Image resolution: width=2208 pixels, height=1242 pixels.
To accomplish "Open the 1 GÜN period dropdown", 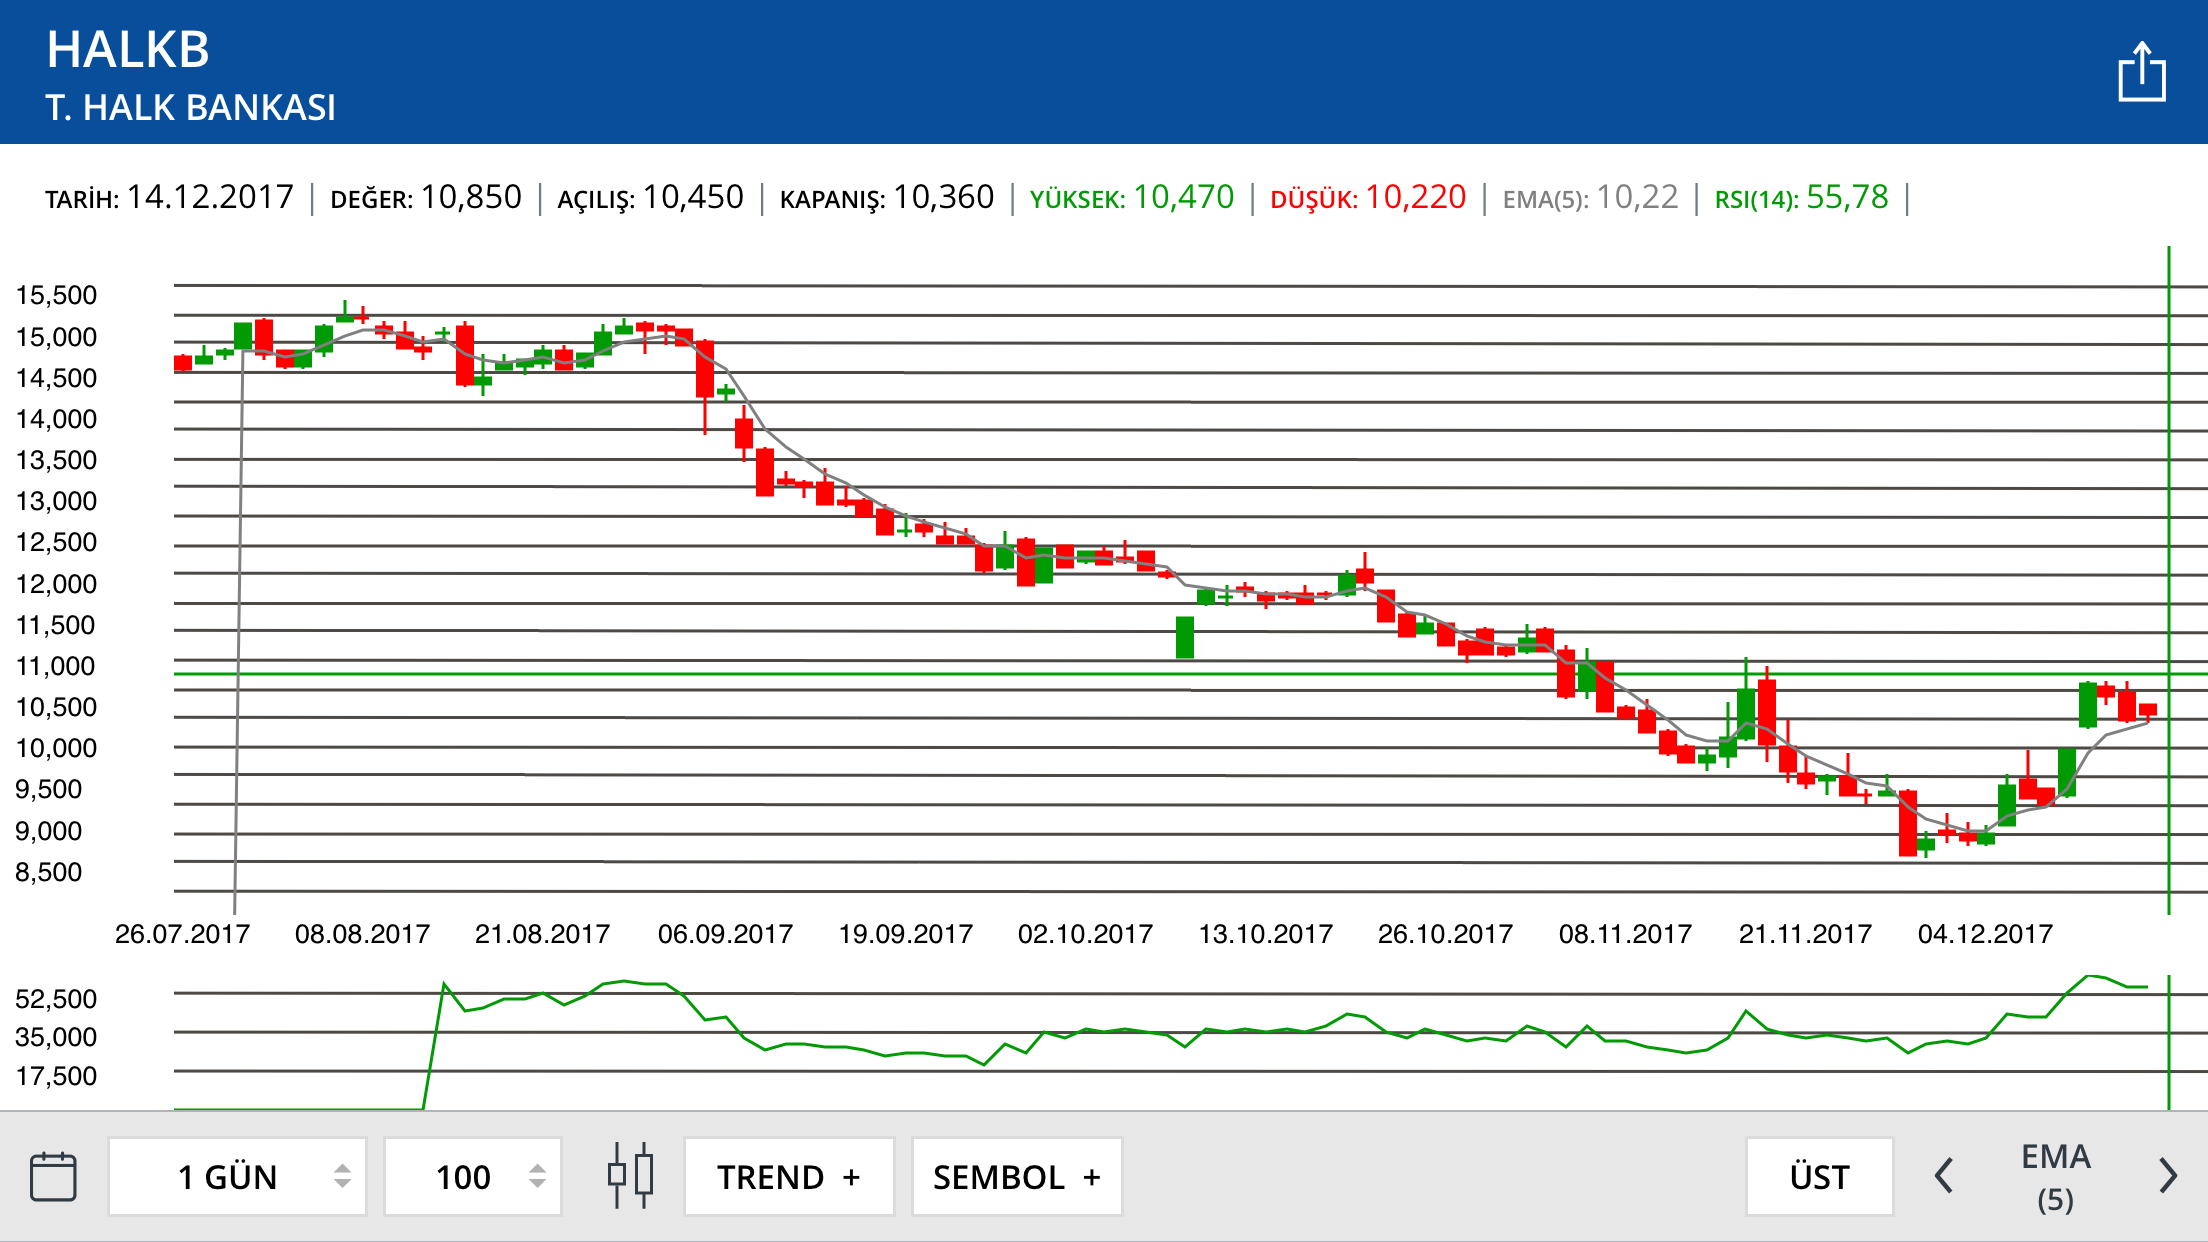I will (237, 1176).
